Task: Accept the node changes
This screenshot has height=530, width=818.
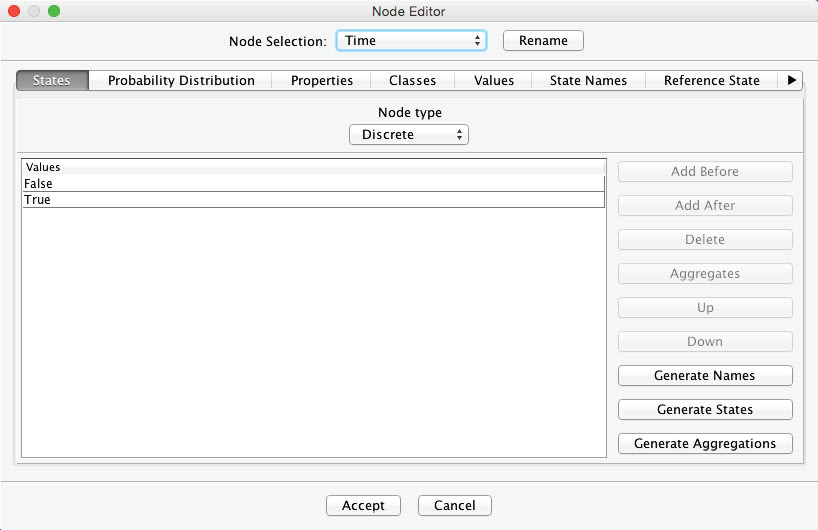Action: point(363,505)
